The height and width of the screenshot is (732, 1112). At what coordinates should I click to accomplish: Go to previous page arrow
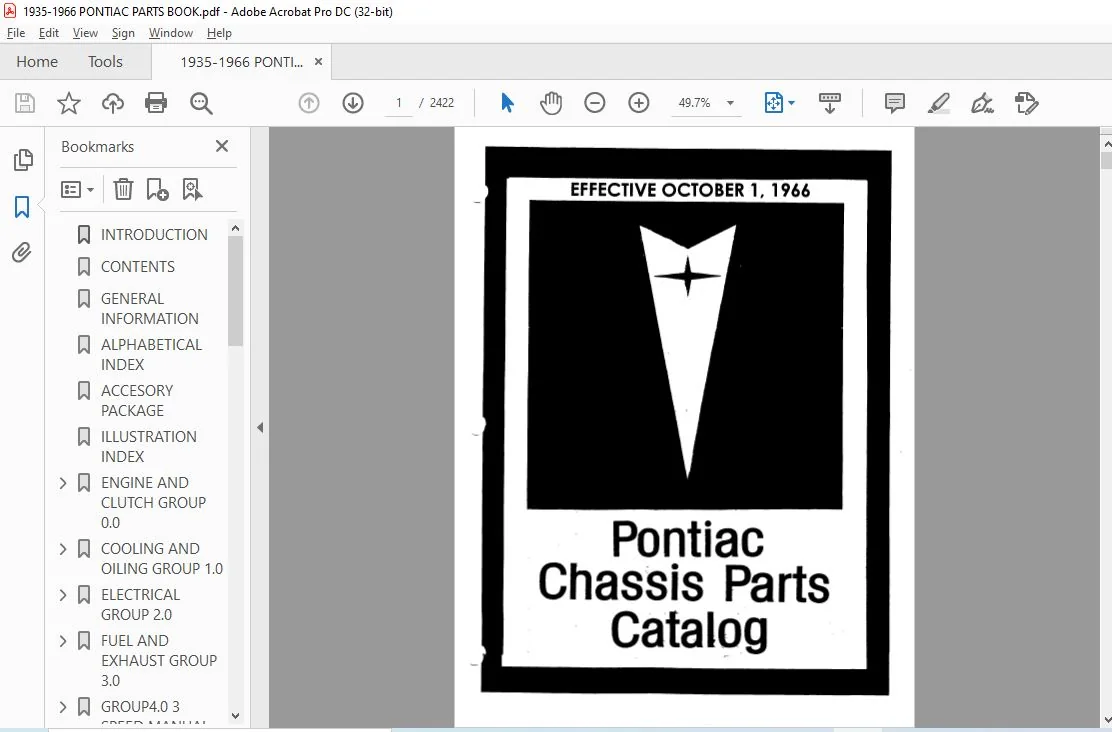(309, 103)
